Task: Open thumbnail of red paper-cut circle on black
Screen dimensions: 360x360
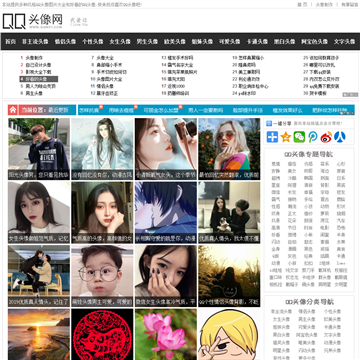Action: (x=102, y=334)
